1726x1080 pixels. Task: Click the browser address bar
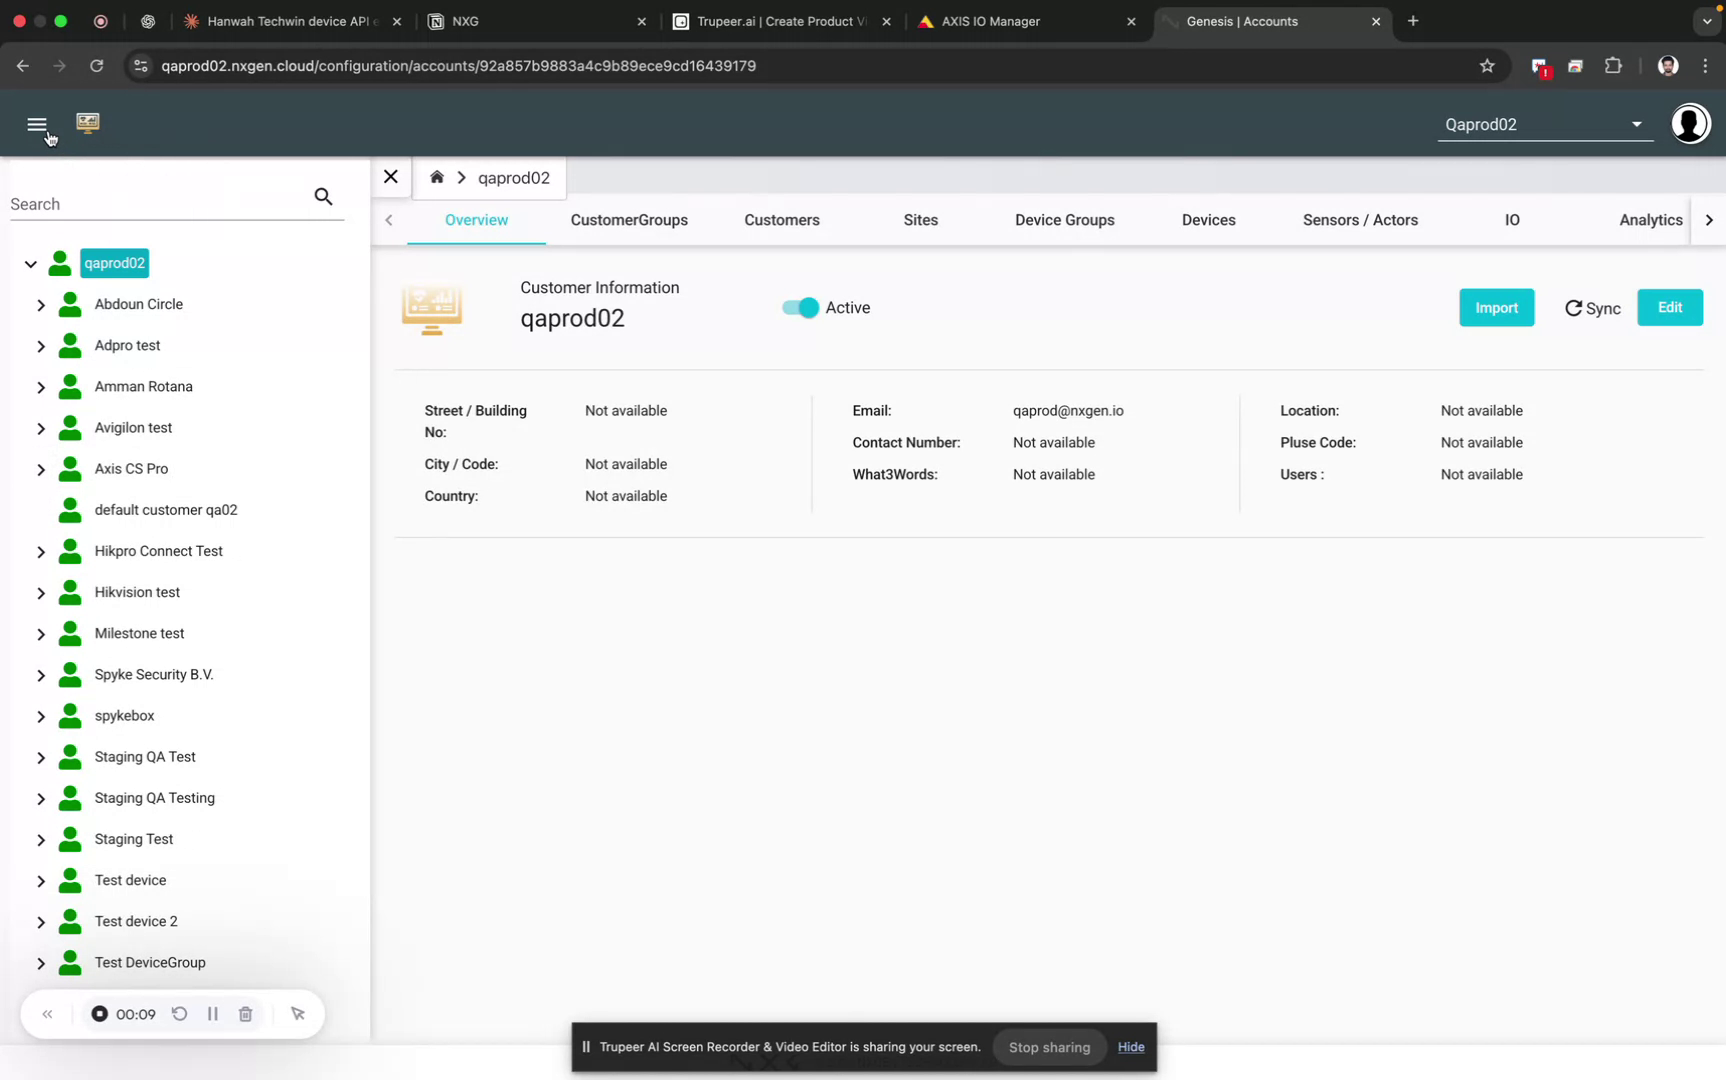pyautogui.click(x=600, y=66)
